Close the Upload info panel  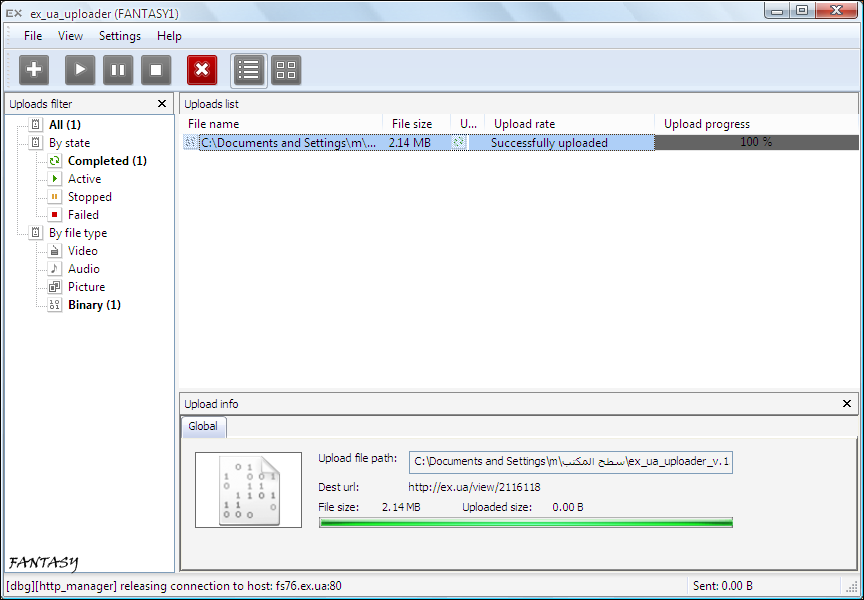pos(847,404)
